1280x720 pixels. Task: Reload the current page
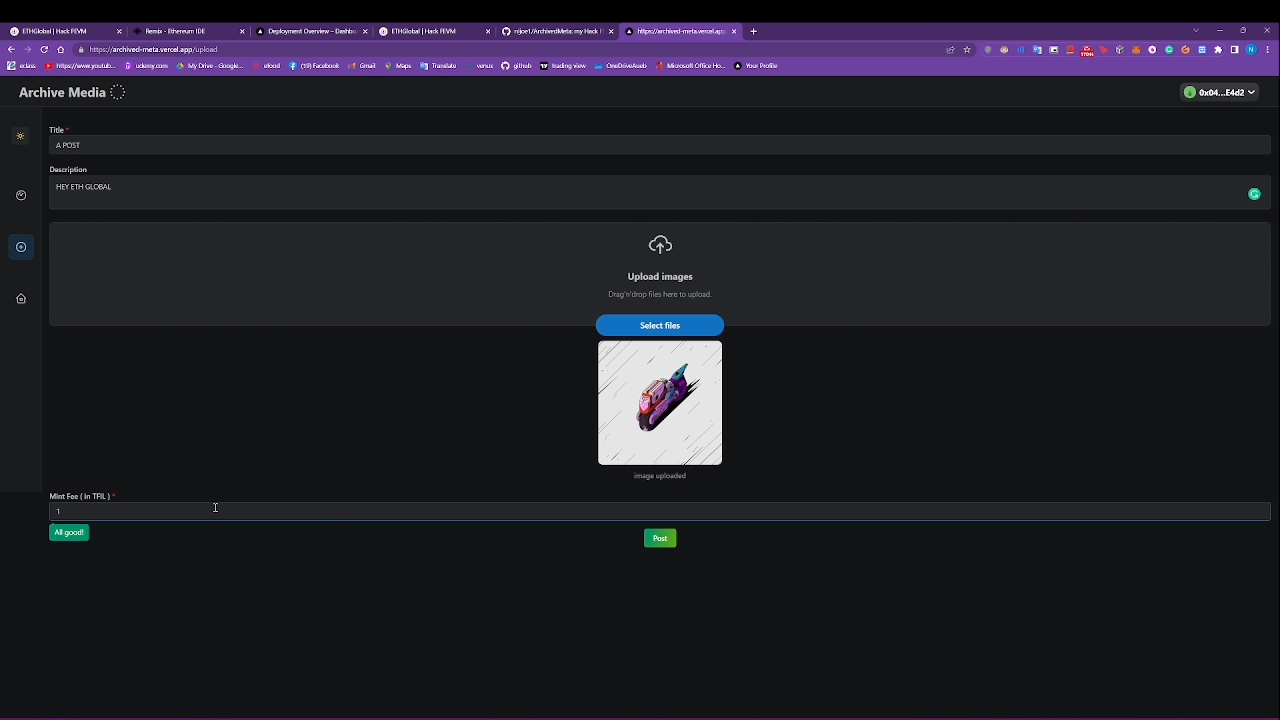[x=44, y=49]
